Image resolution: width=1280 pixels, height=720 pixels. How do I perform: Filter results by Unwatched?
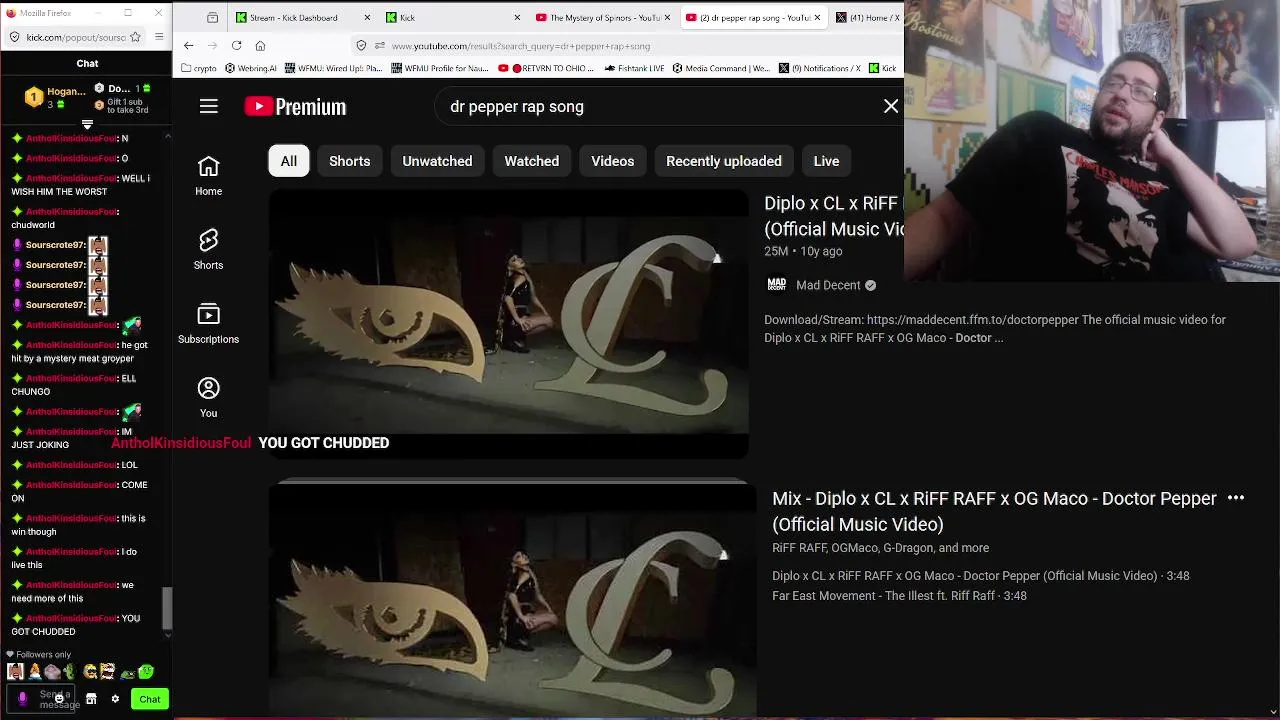coord(437,161)
